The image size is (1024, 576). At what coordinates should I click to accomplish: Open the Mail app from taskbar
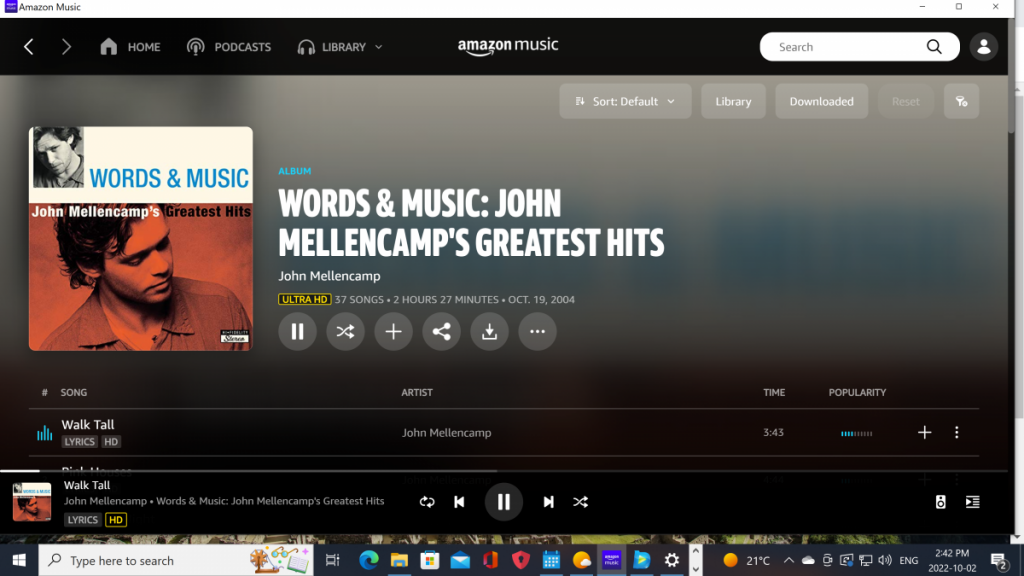click(460, 560)
